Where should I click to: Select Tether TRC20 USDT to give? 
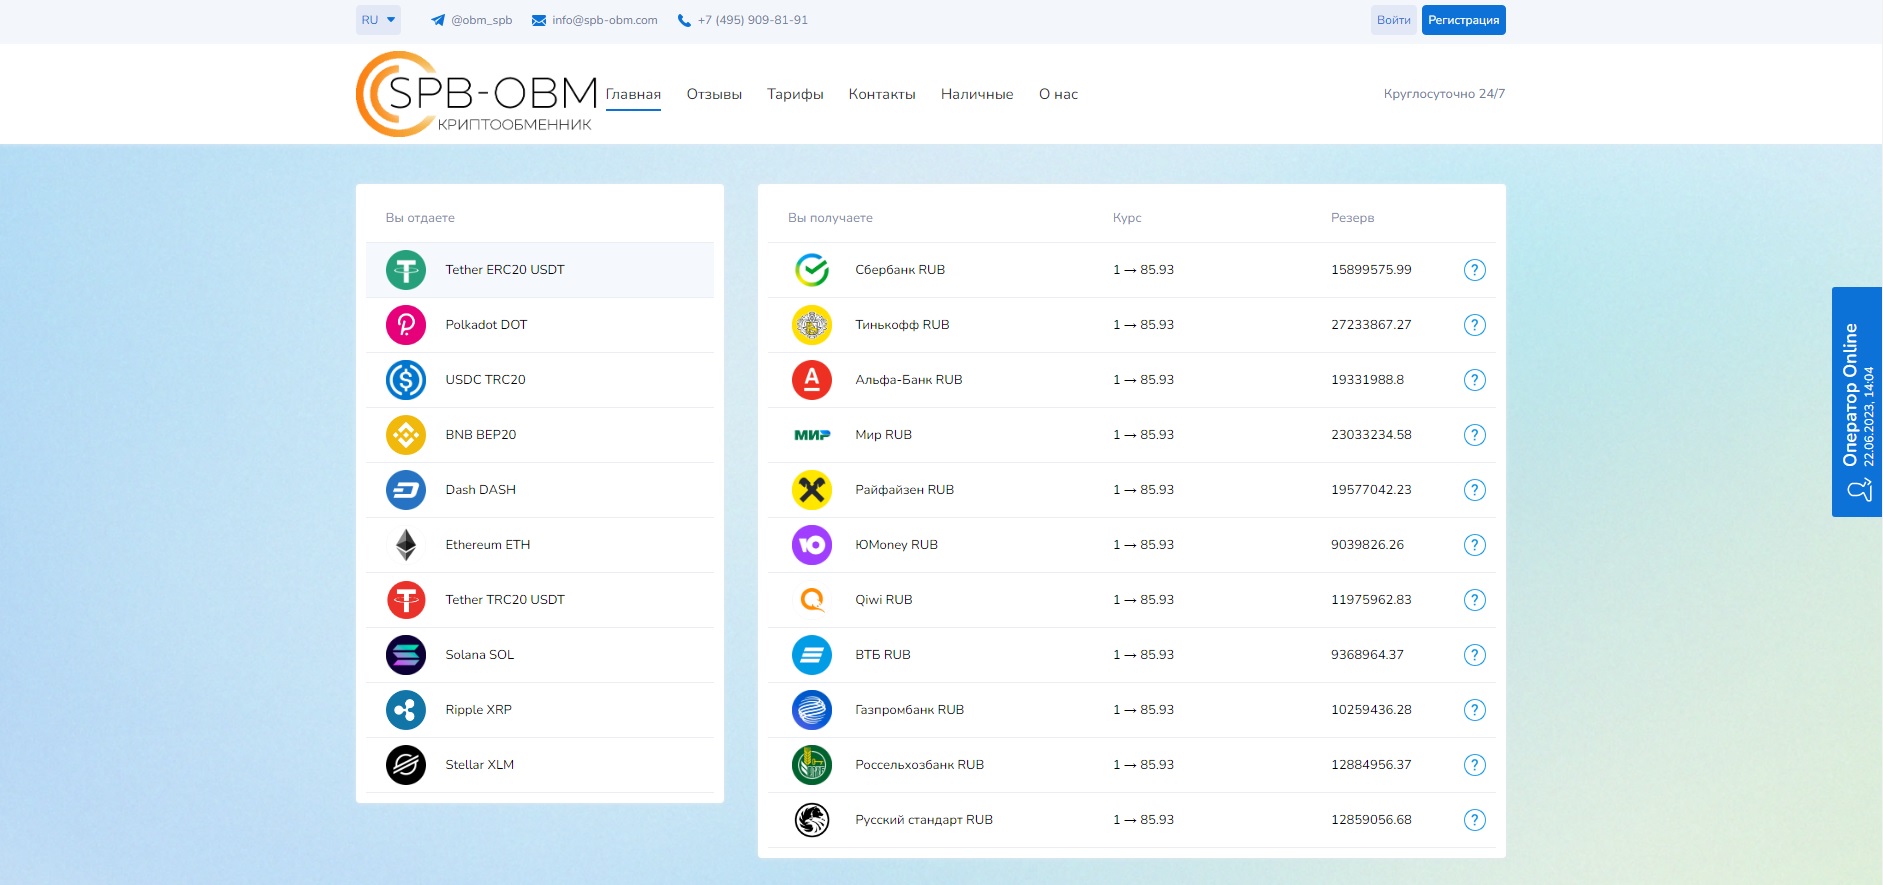[540, 600]
